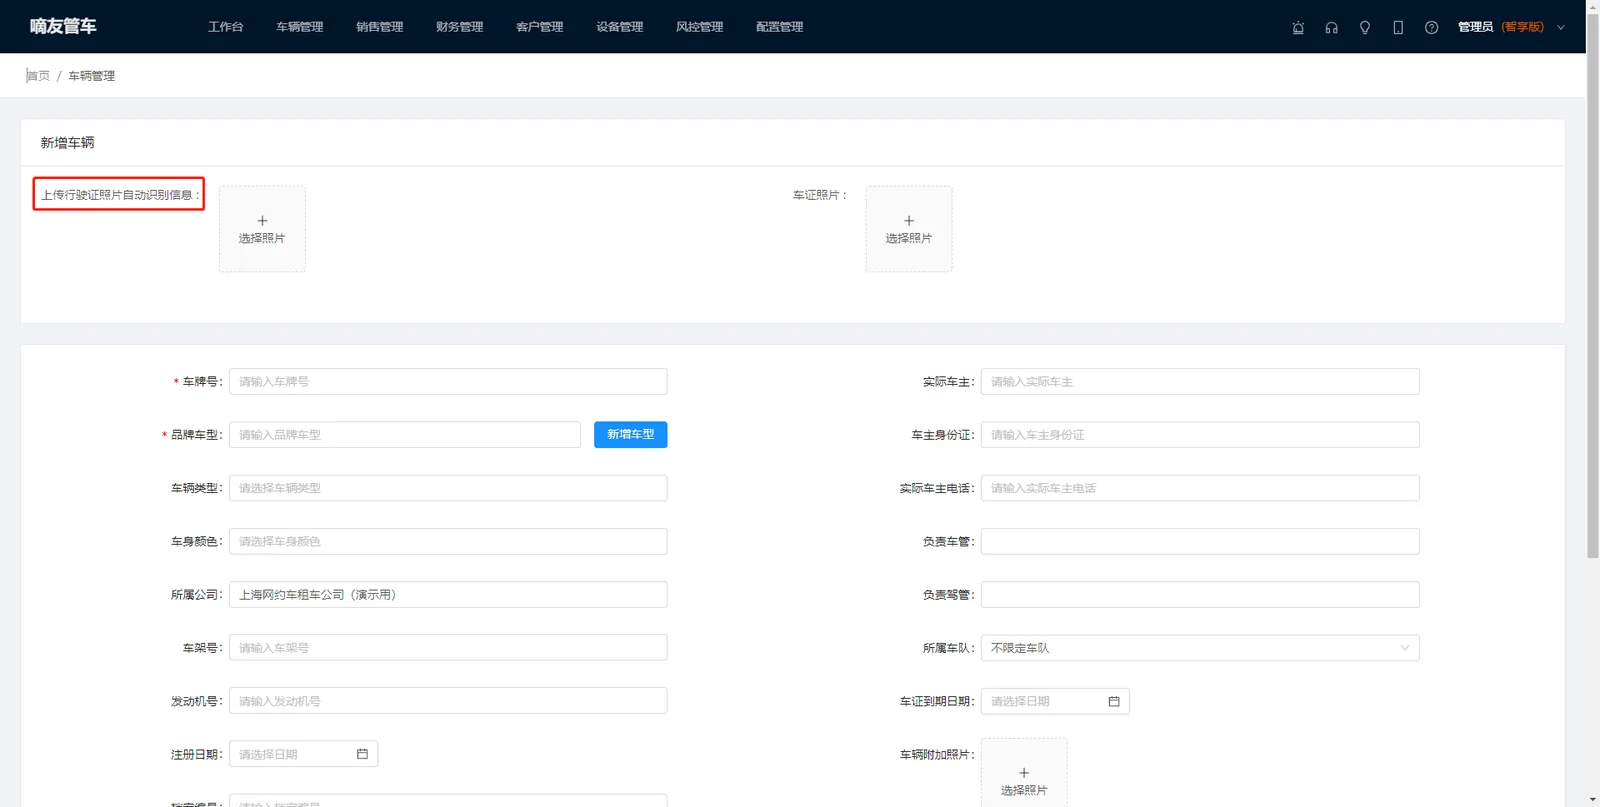Click plus to add 车辆附加照片
This screenshot has height=807, width=1600.
pyautogui.click(x=1024, y=773)
